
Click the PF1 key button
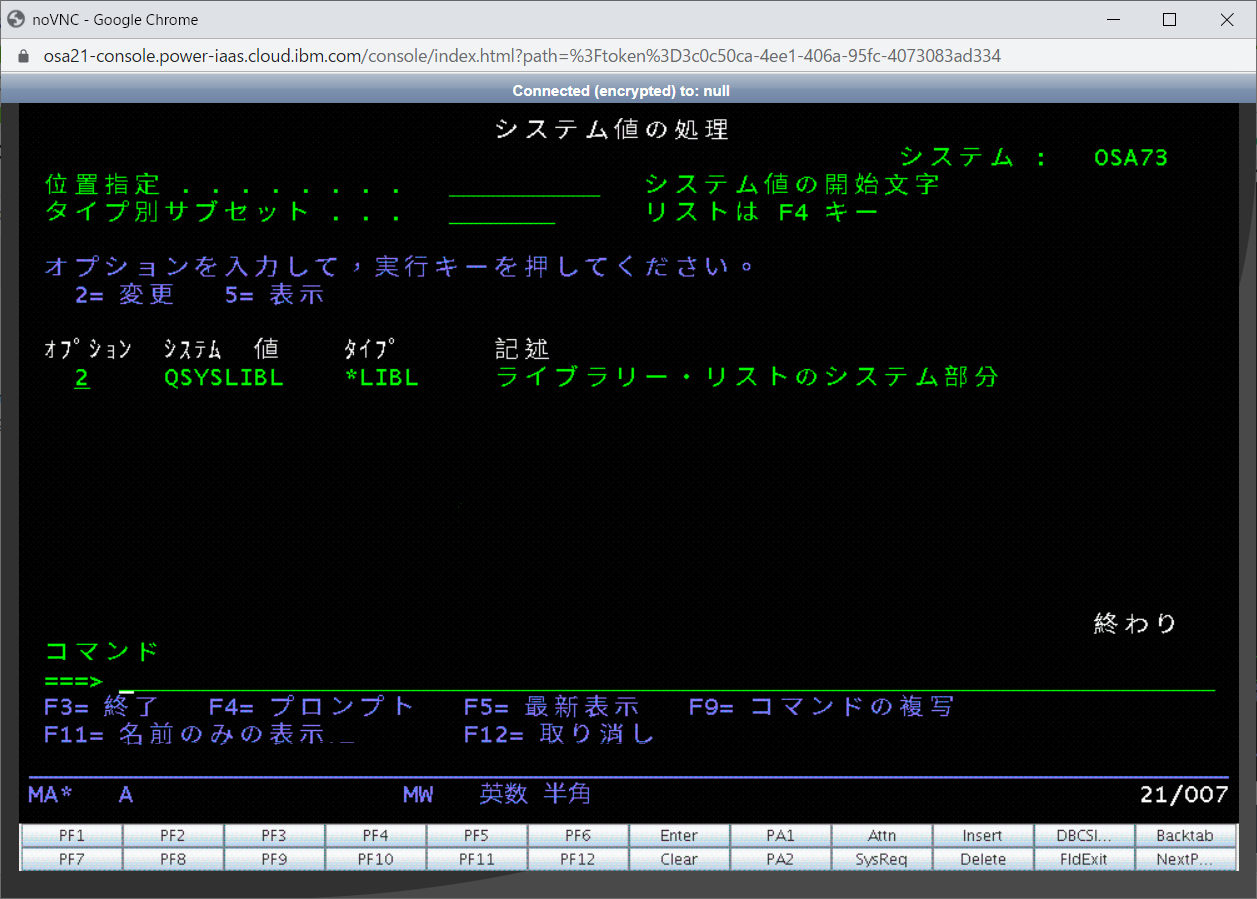(72, 835)
